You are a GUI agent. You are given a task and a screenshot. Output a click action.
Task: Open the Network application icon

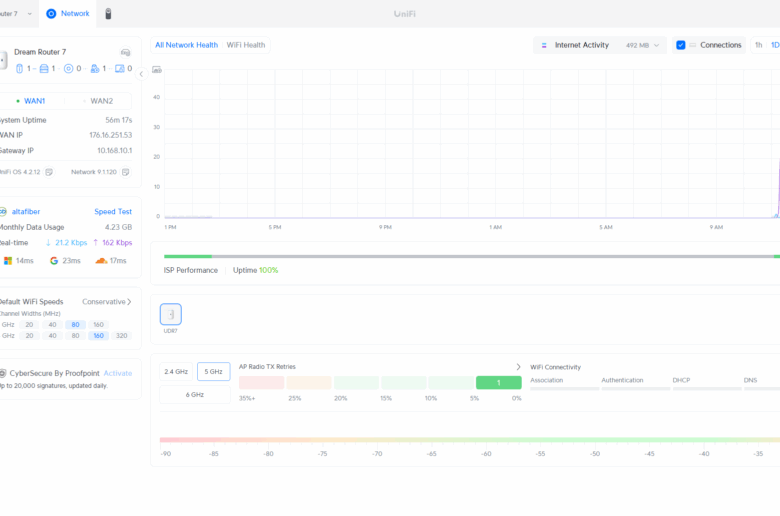click(x=51, y=13)
